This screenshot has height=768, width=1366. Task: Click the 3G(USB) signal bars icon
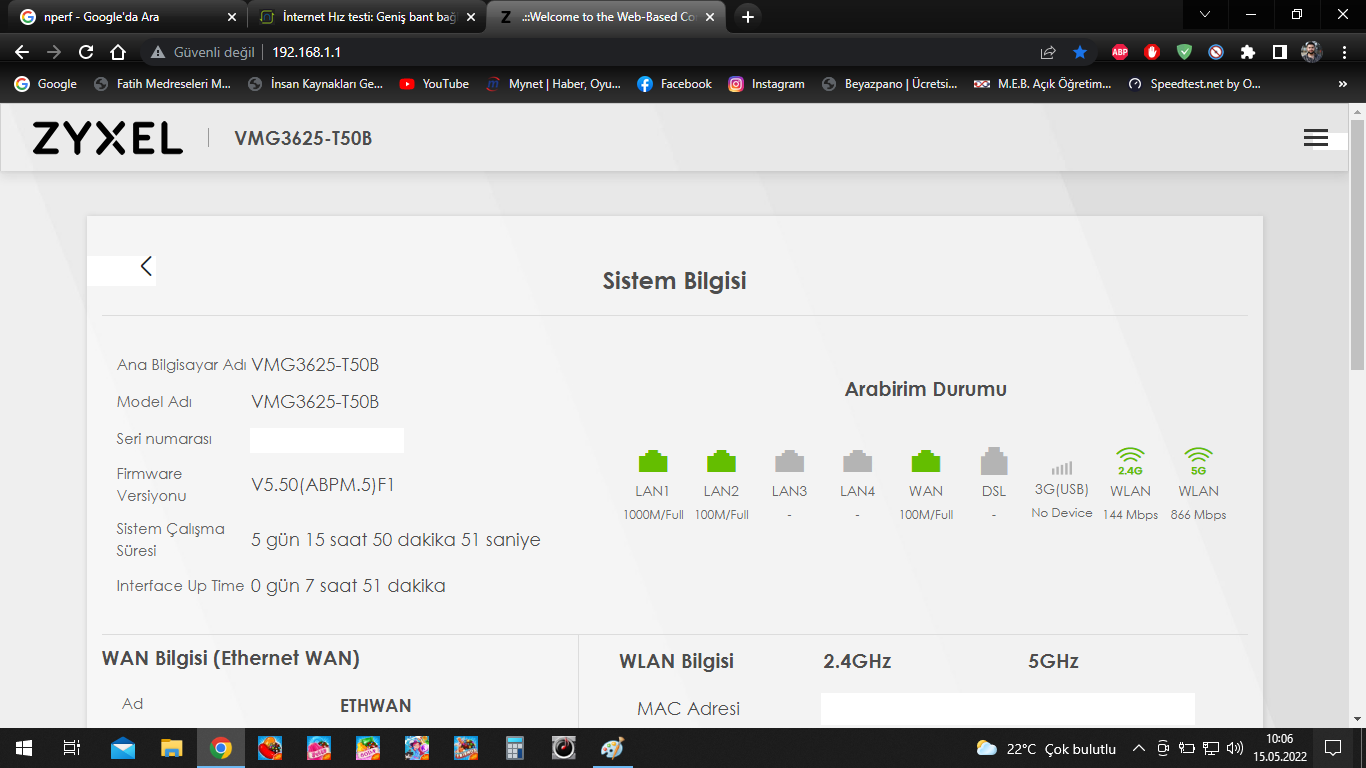coord(1062,468)
